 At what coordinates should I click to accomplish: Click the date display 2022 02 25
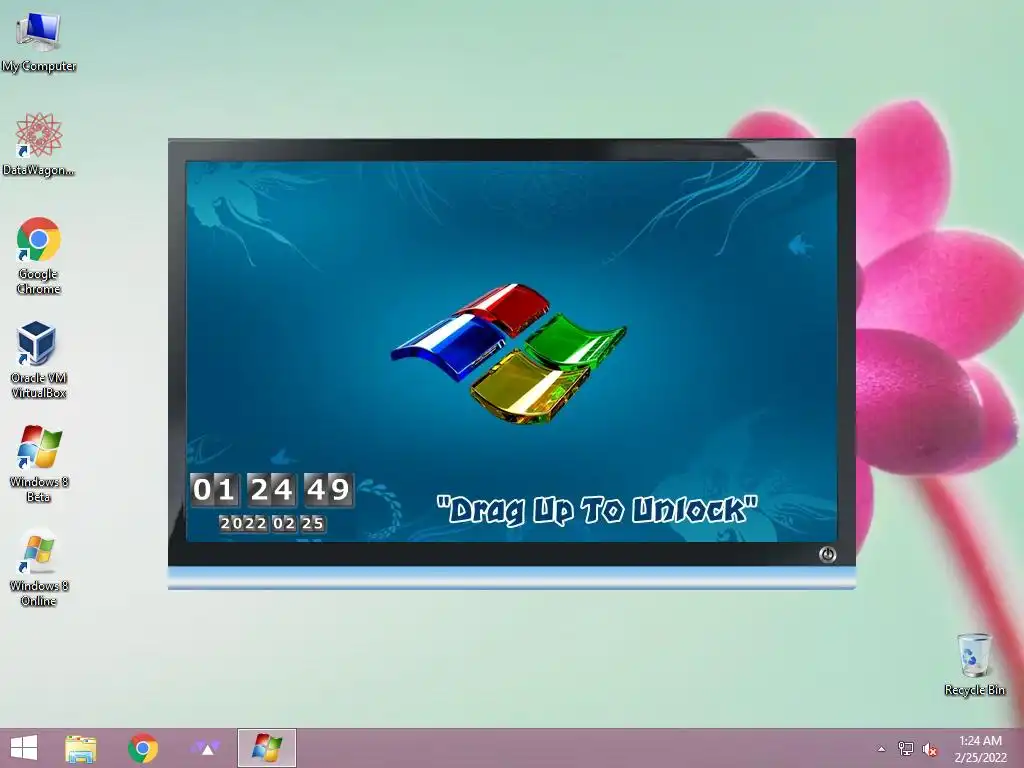[x=272, y=523]
